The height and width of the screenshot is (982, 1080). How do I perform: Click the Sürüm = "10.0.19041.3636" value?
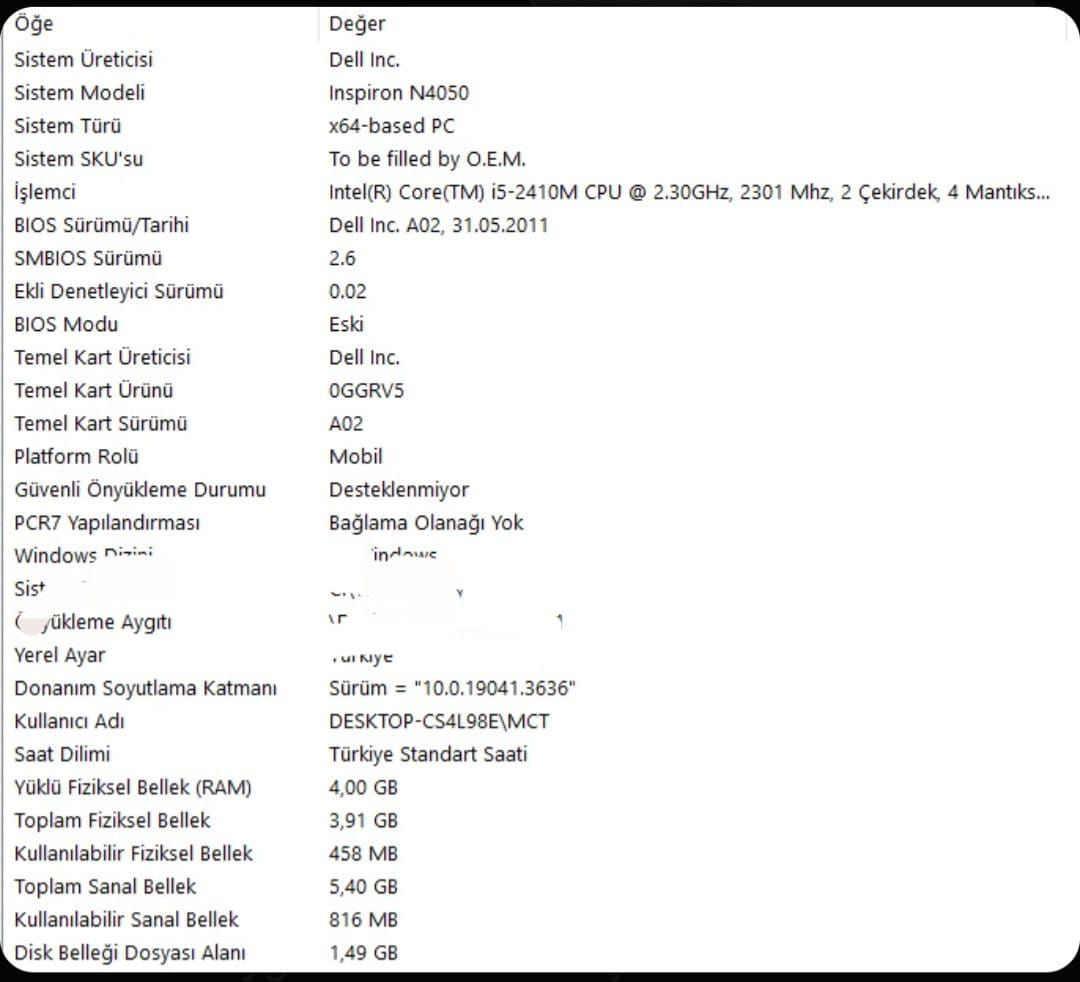(452, 688)
